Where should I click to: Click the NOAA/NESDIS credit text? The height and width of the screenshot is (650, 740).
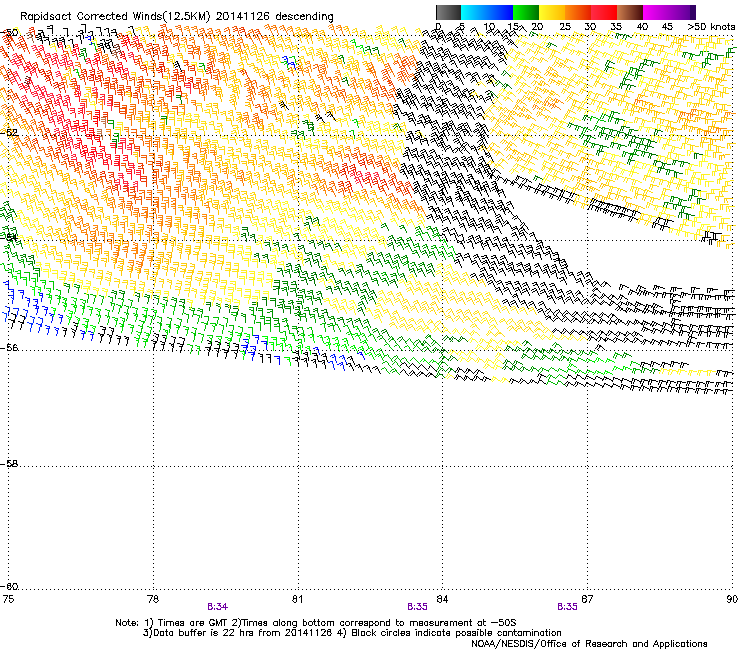(589, 644)
